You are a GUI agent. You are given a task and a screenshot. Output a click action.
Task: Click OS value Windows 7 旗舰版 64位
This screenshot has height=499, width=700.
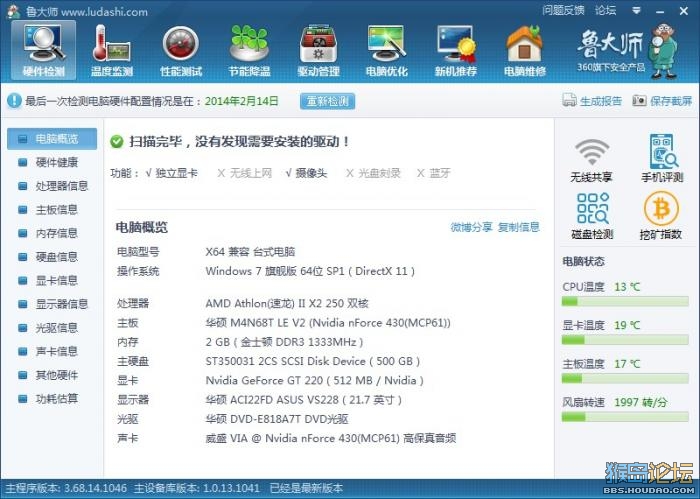(x=310, y=271)
